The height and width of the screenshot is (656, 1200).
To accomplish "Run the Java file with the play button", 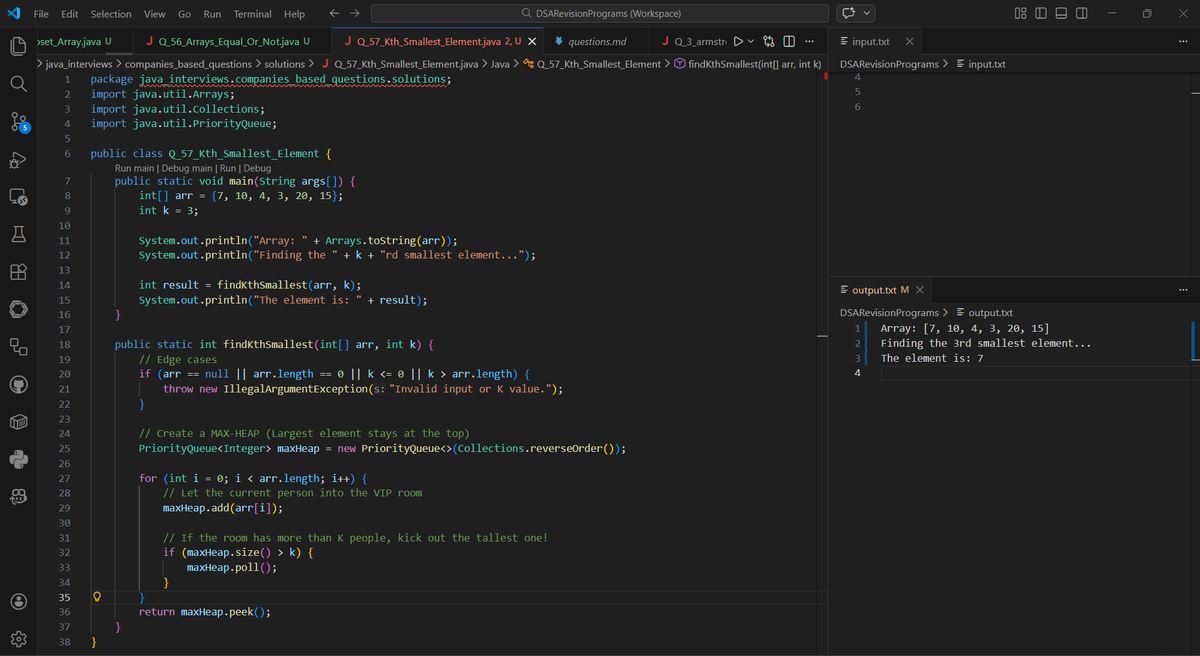I will [x=738, y=42].
